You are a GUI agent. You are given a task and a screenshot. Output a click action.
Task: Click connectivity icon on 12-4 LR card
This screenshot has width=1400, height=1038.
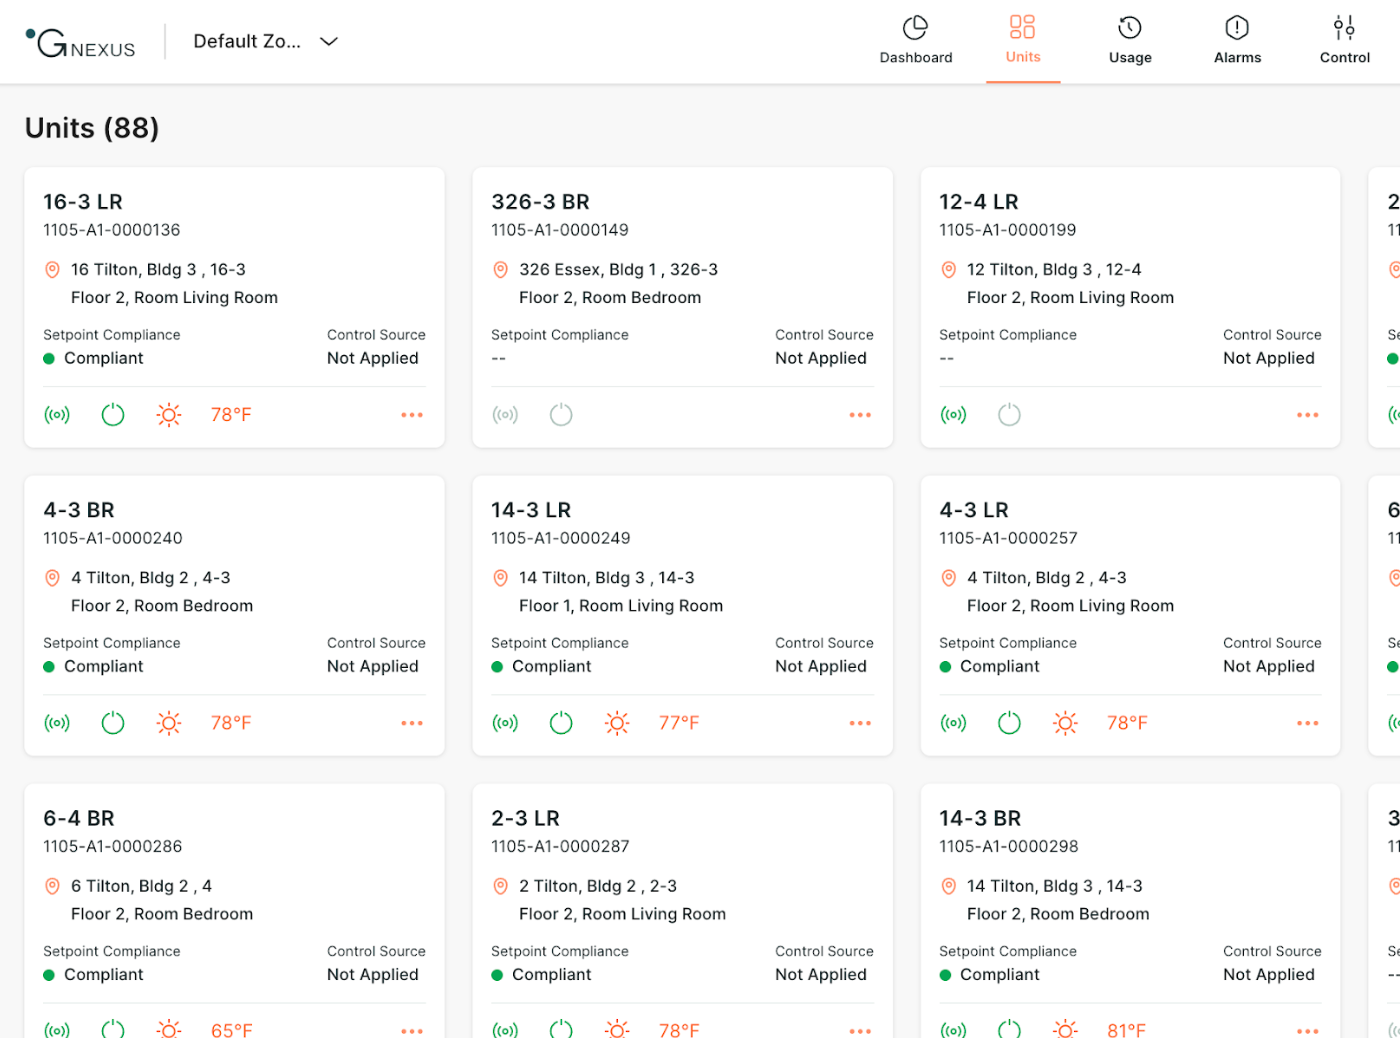[x=953, y=415]
